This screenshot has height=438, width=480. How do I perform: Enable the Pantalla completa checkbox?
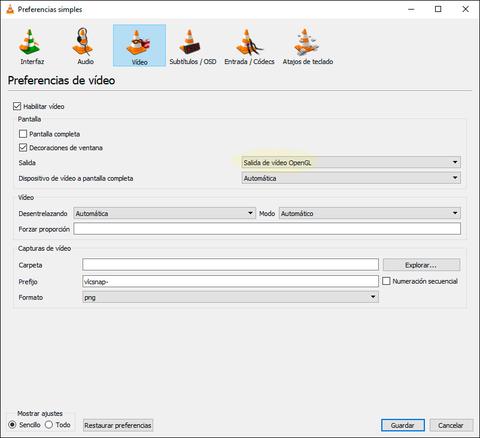click(23, 134)
